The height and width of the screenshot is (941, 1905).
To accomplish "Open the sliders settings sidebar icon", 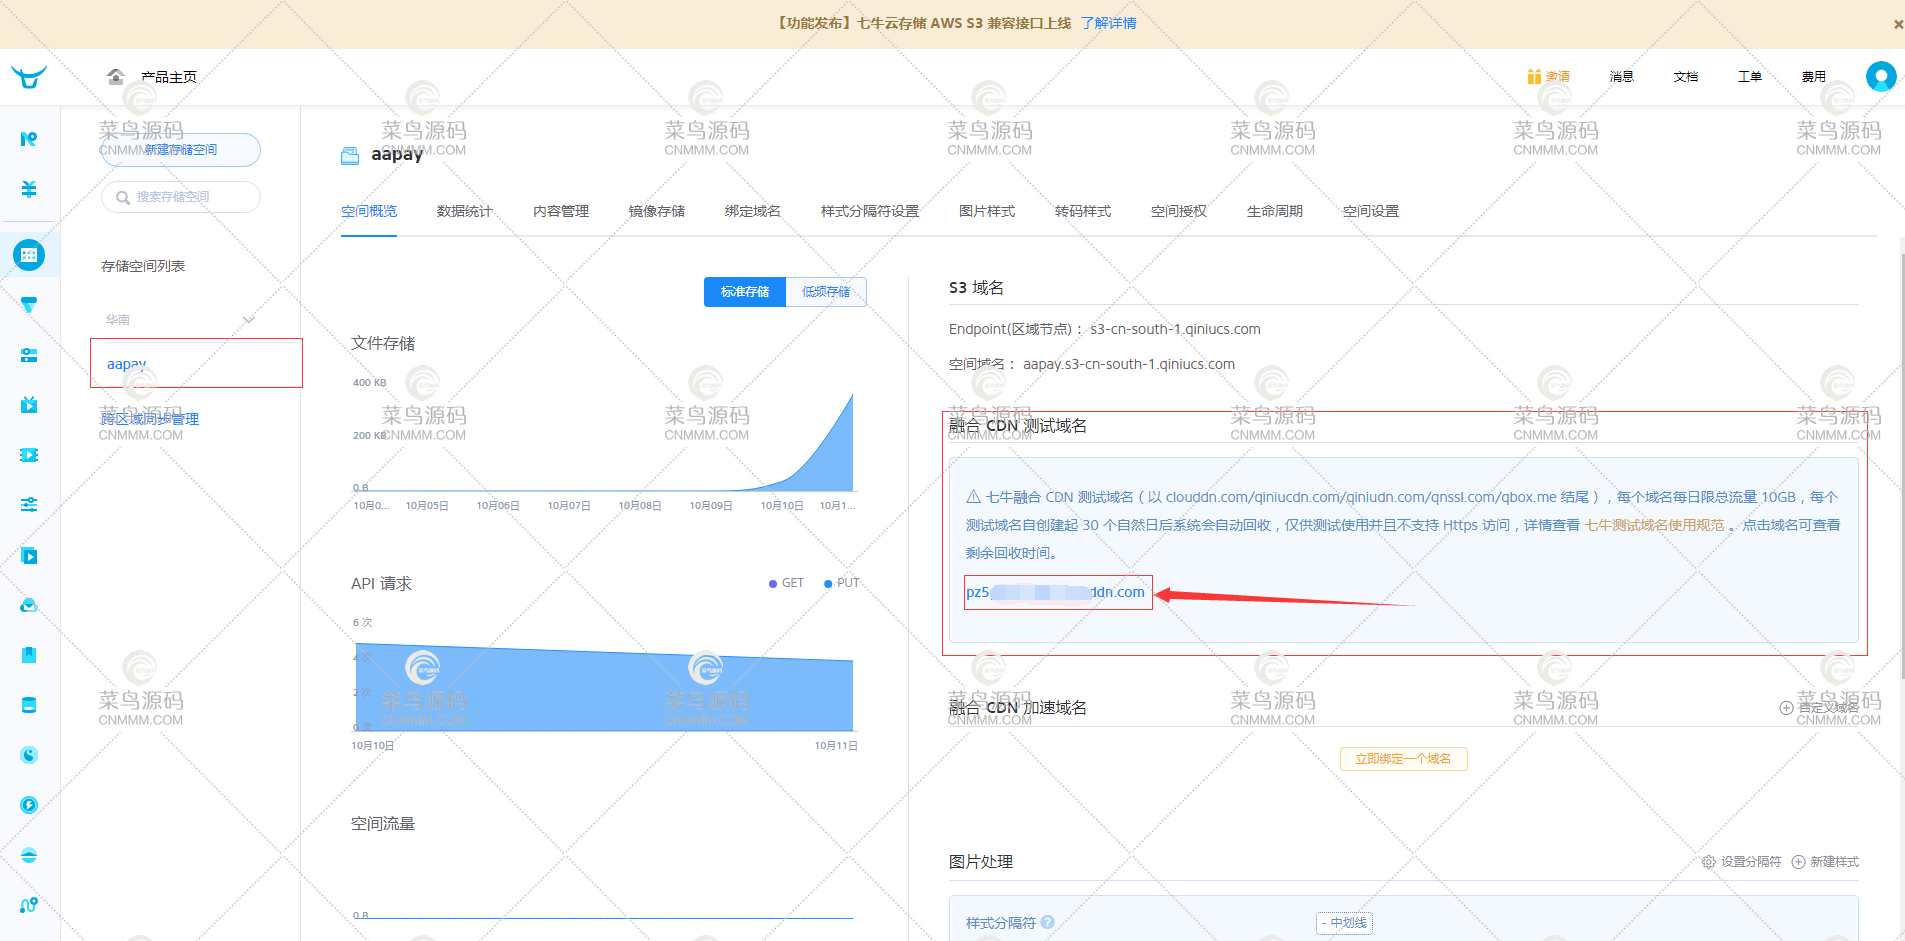I will point(29,505).
